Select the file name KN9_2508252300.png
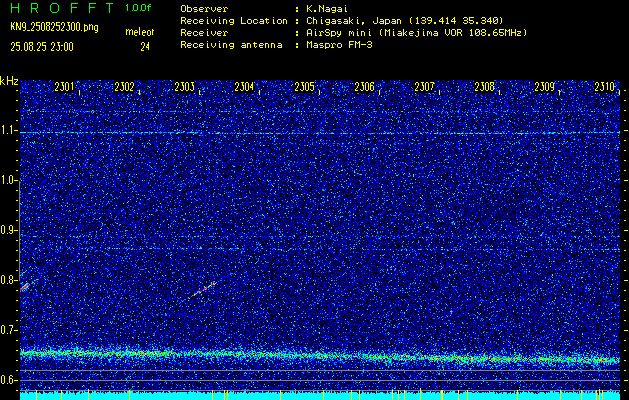The width and height of the screenshot is (629, 400). 55,27
